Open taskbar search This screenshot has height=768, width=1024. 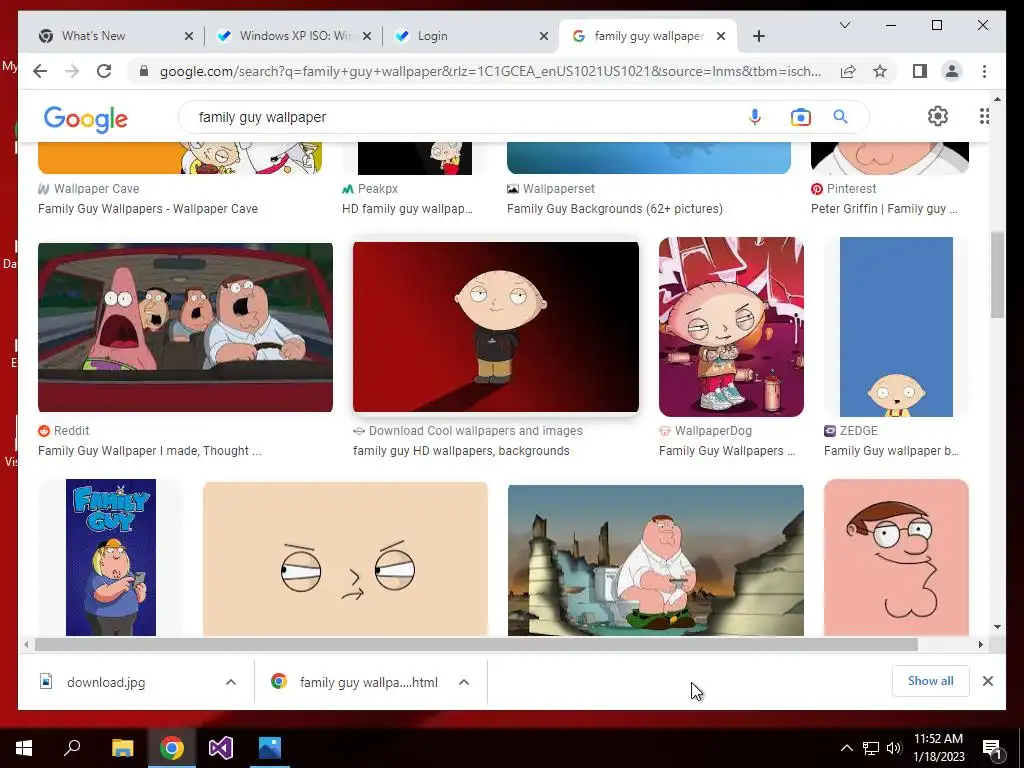click(x=72, y=747)
